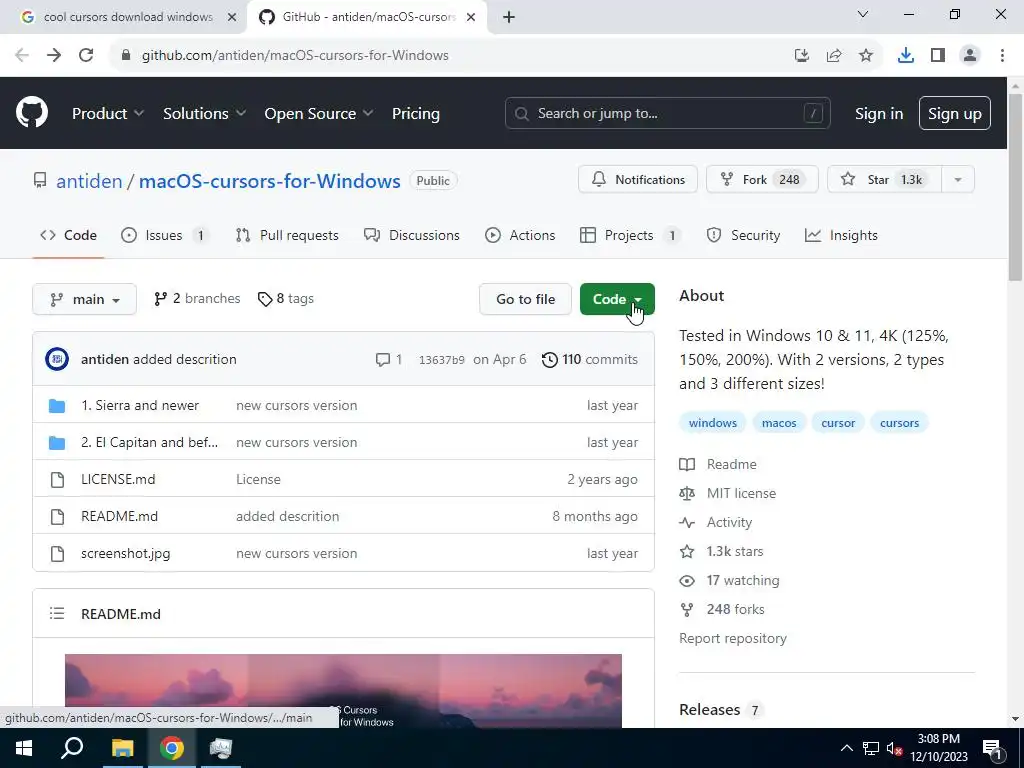The width and height of the screenshot is (1024, 768).
Task: Click the README table of contents icon
Action: pyautogui.click(x=57, y=614)
